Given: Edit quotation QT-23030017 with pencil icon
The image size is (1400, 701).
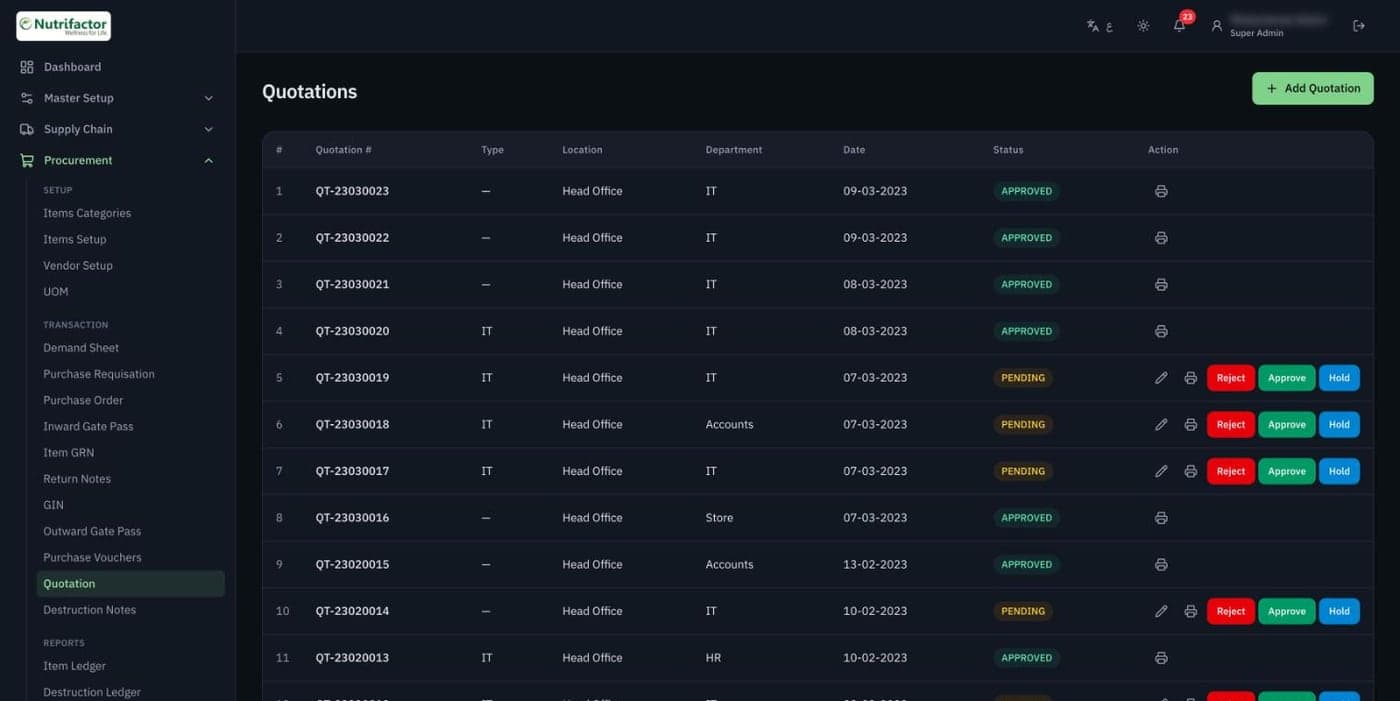Looking at the screenshot, I should [x=1161, y=471].
